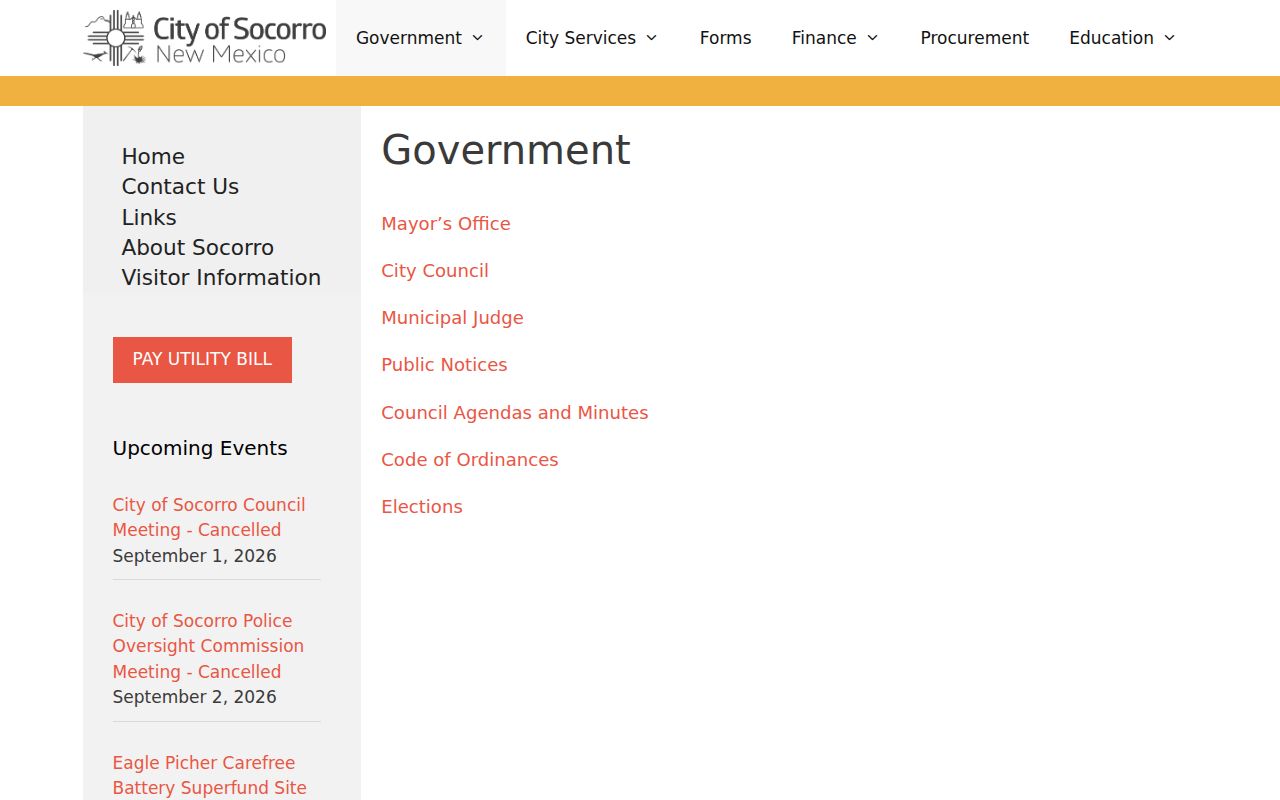Open the Police Oversight Commission Meeting event
1280x800 pixels.
click(208, 646)
